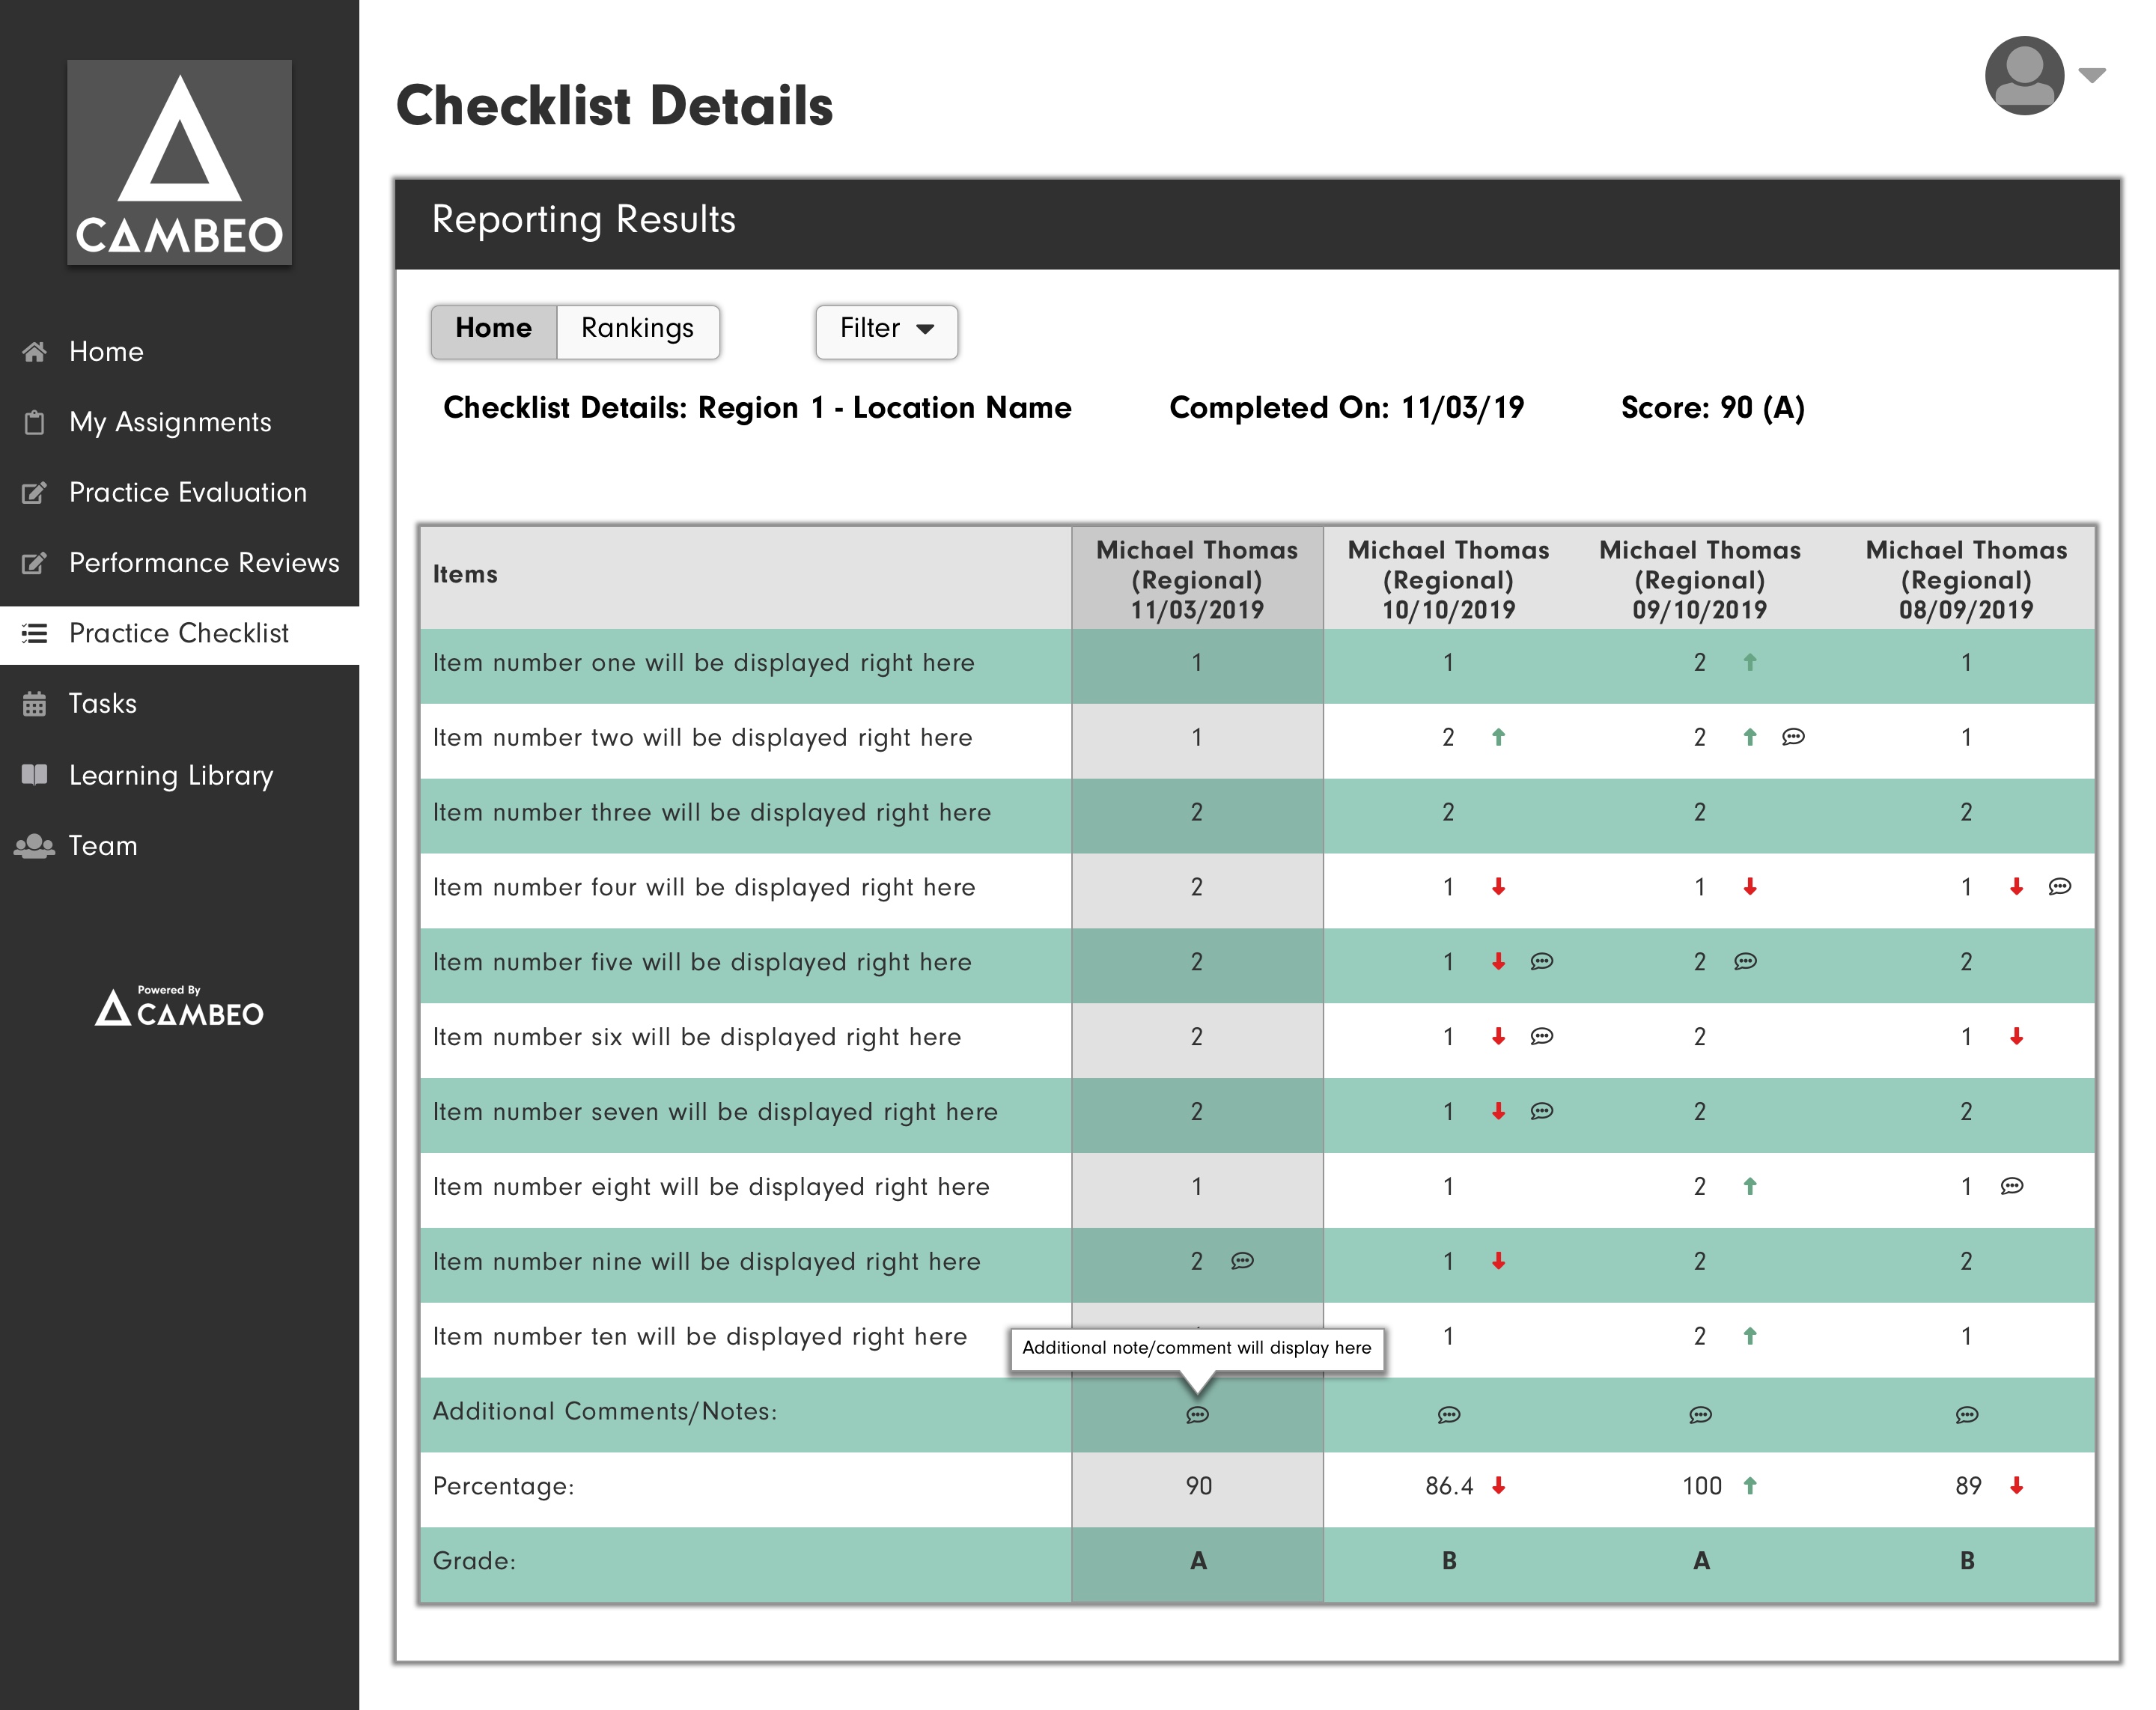Click Powered By Cambeo footer logo
Image resolution: width=2156 pixels, height=1710 pixels.
179,1008
